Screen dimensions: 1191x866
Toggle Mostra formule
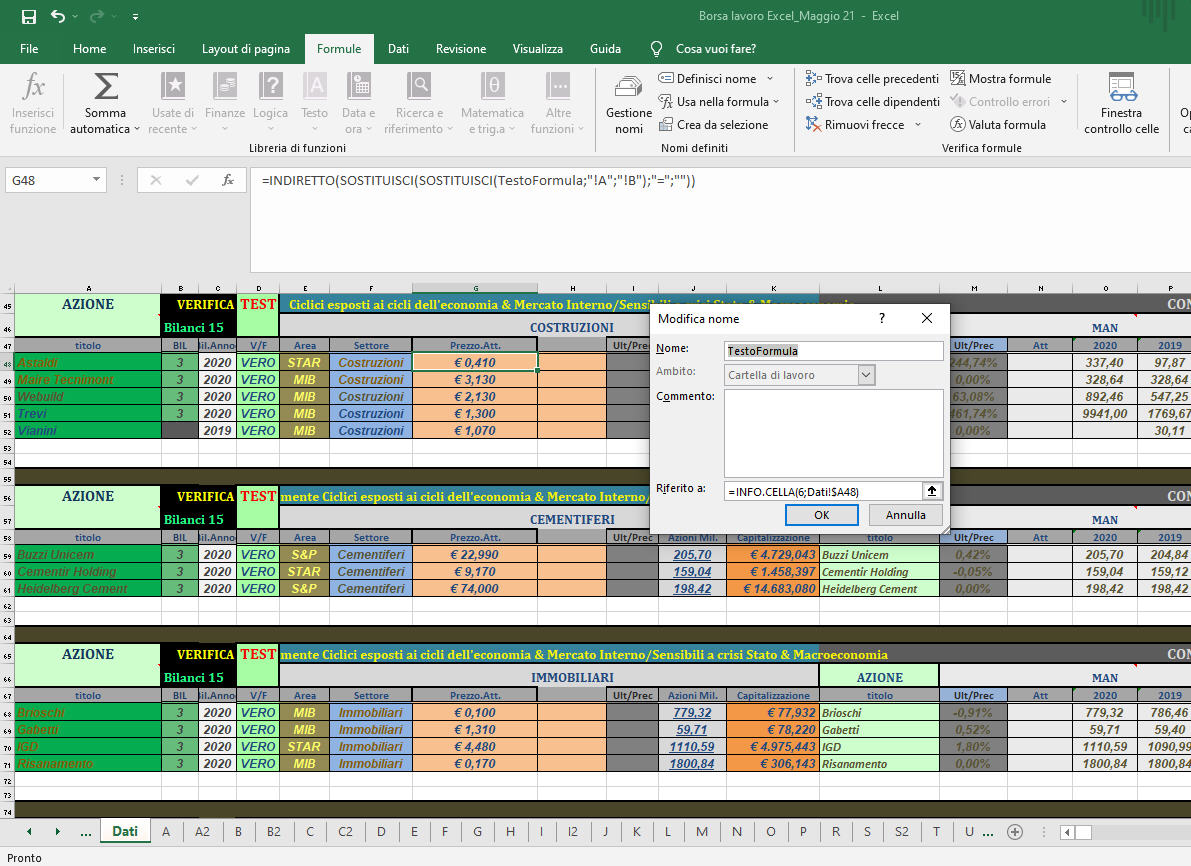click(x=1000, y=78)
